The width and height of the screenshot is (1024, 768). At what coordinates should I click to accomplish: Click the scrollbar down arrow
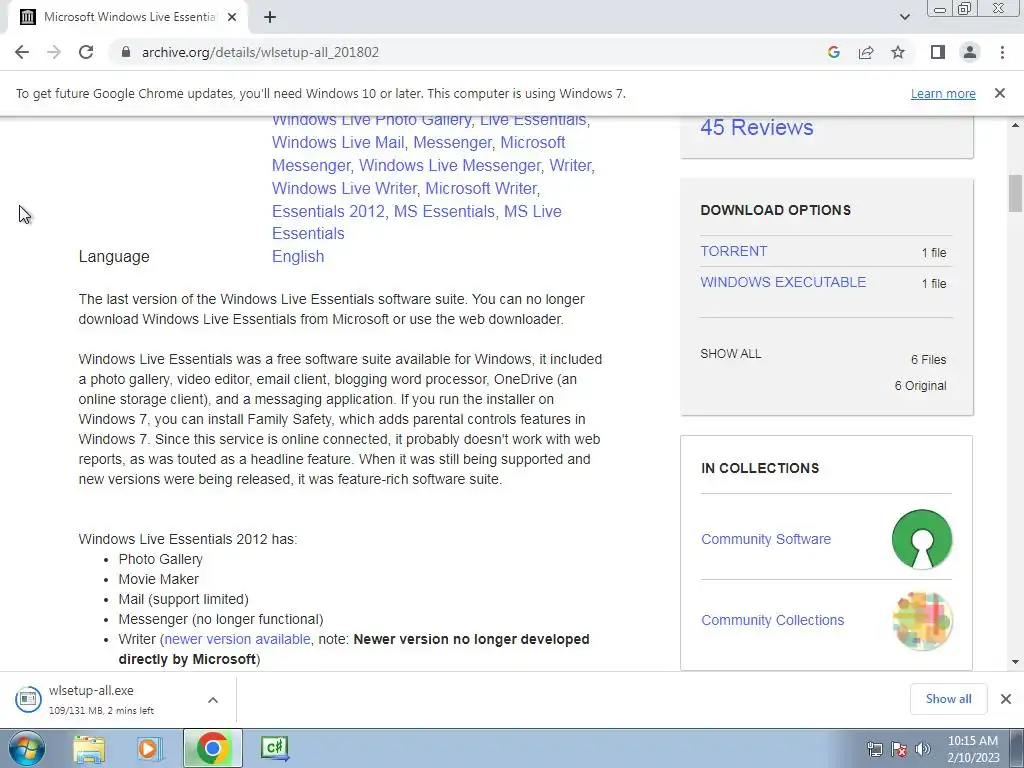1015,662
